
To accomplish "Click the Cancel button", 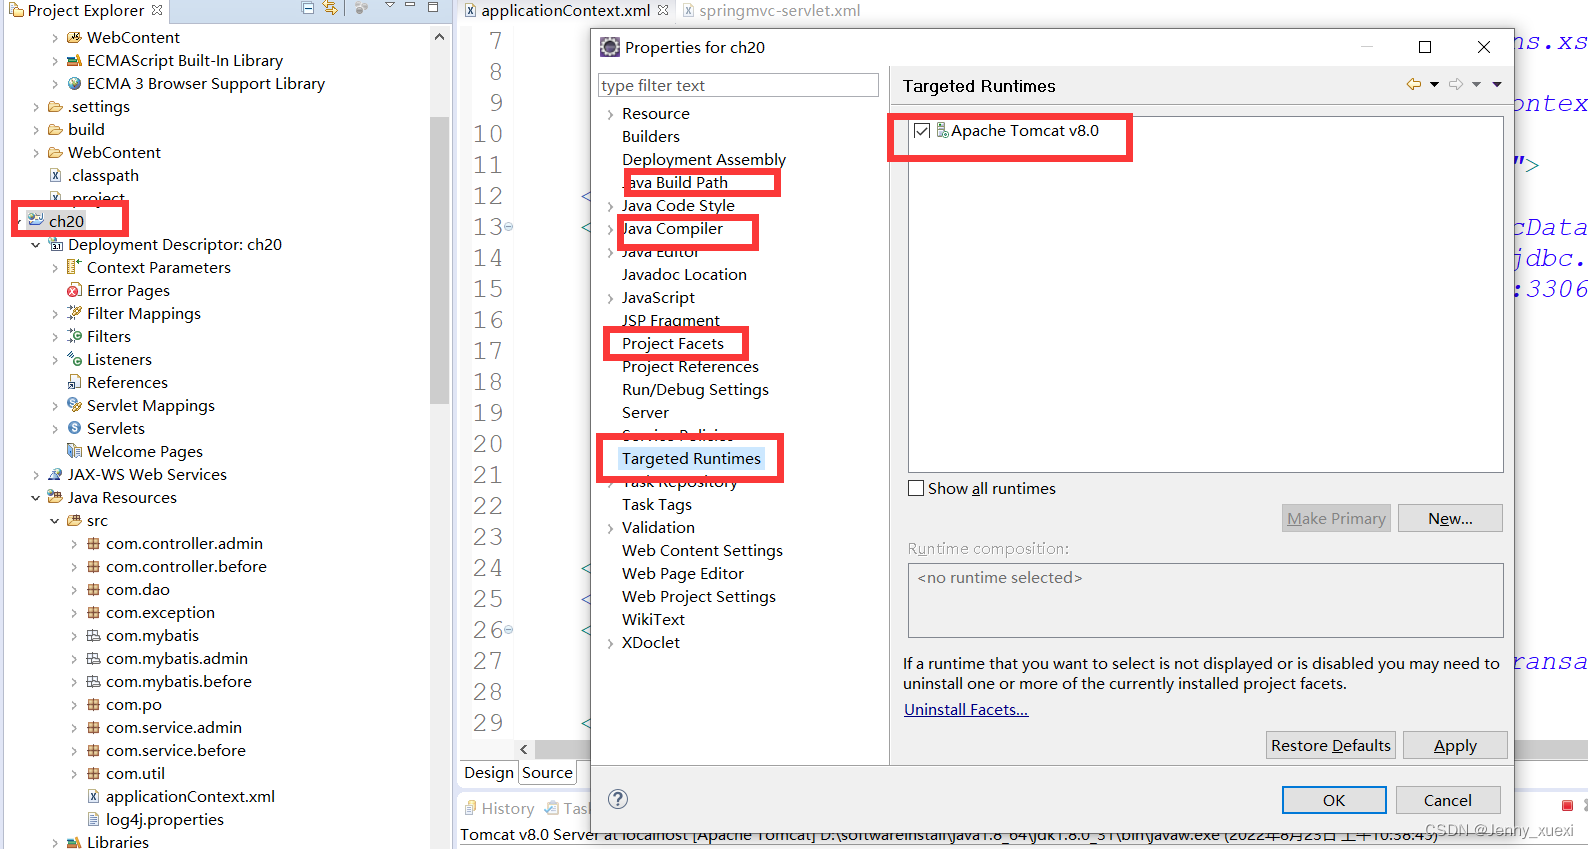I will coord(1448,800).
